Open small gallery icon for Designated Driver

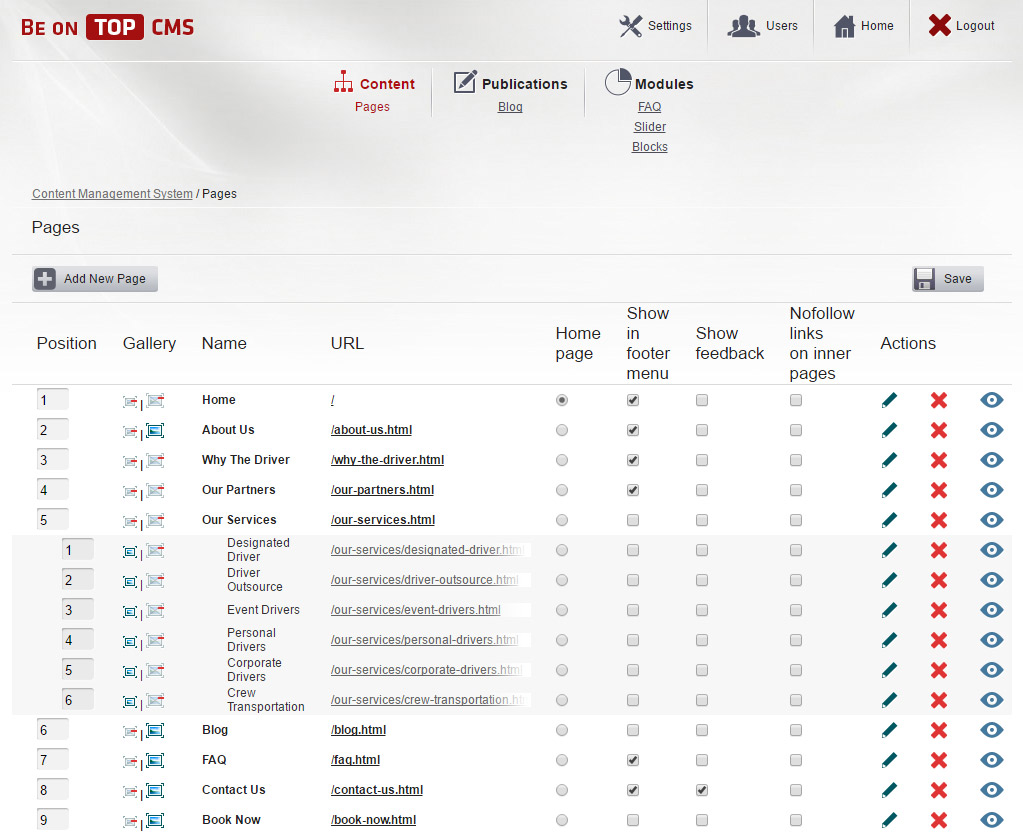pyautogui.click(x=130, y=551)
